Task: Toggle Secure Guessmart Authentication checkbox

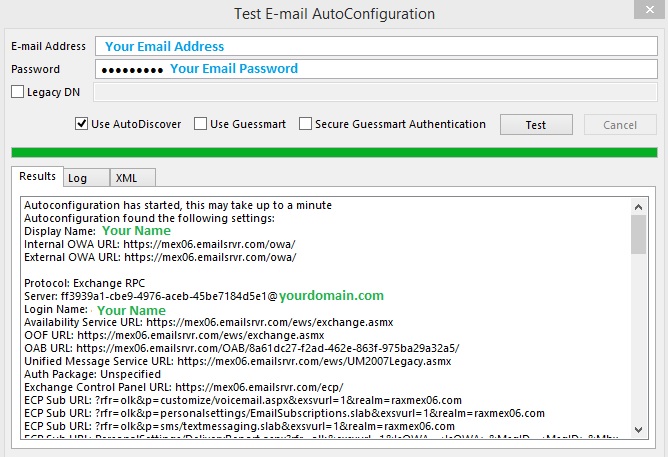Action: [x=306, y=125]
